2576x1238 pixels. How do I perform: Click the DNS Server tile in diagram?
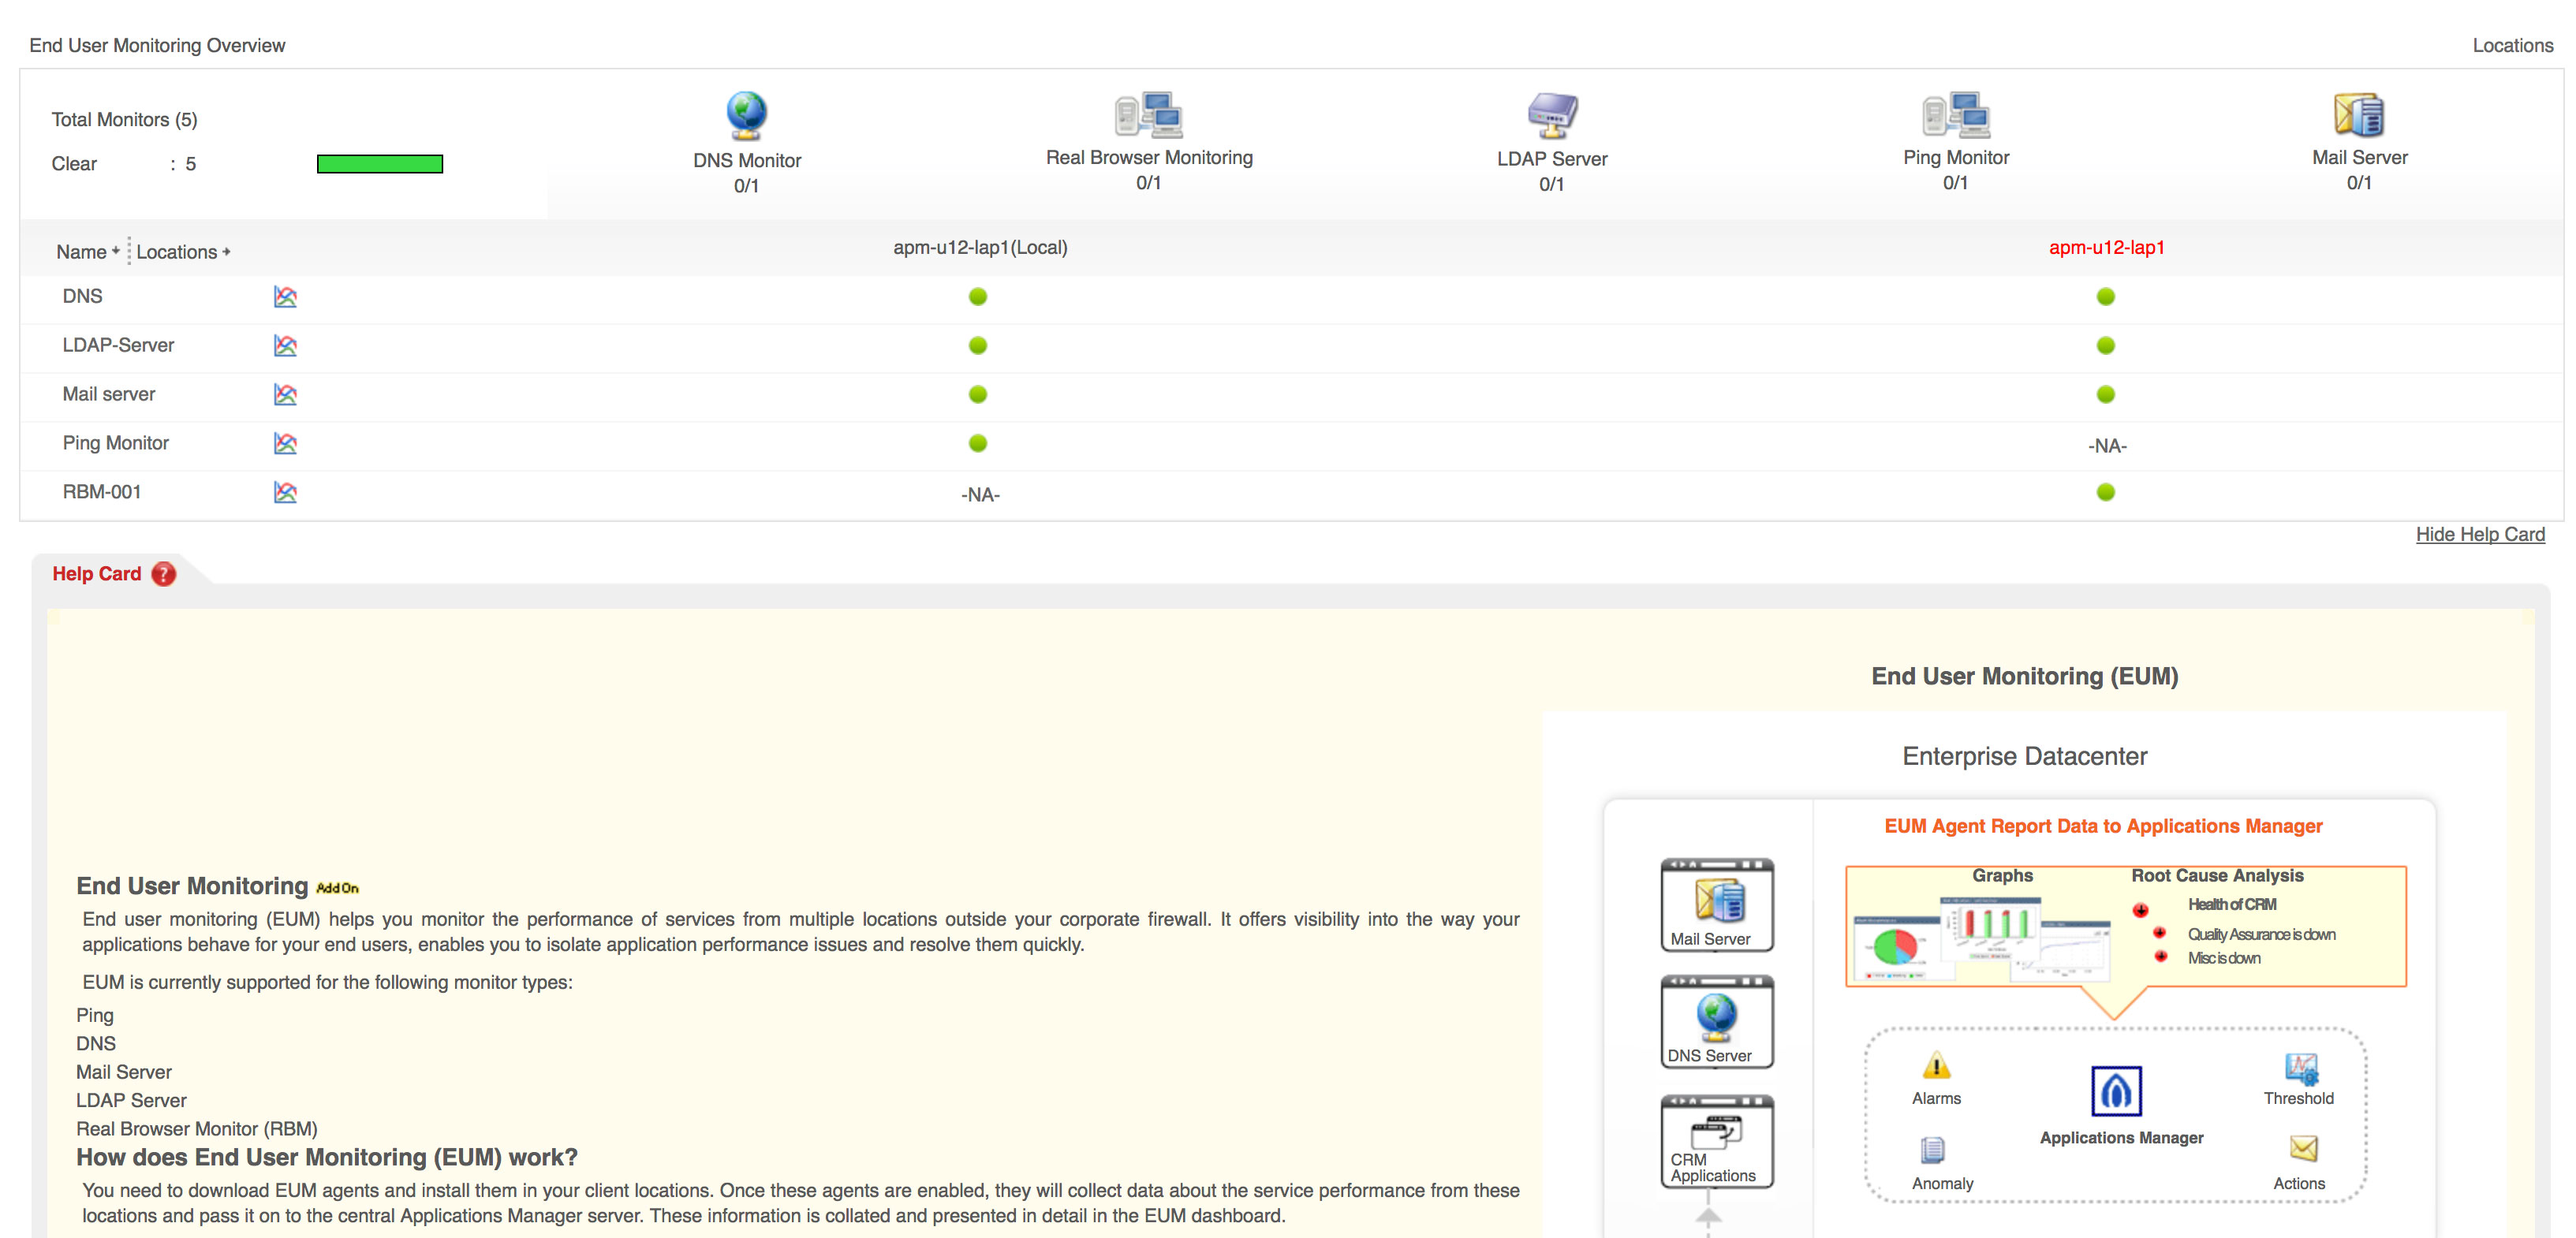(x=1717, y=1022)
